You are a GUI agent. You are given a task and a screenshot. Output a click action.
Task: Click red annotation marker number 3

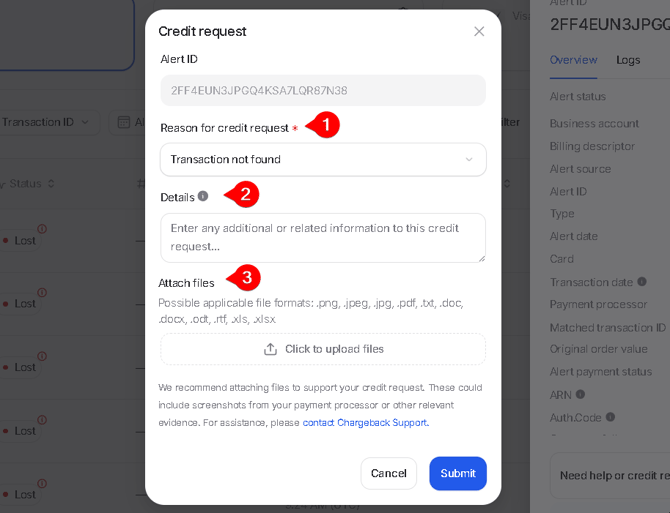(245, 278)
